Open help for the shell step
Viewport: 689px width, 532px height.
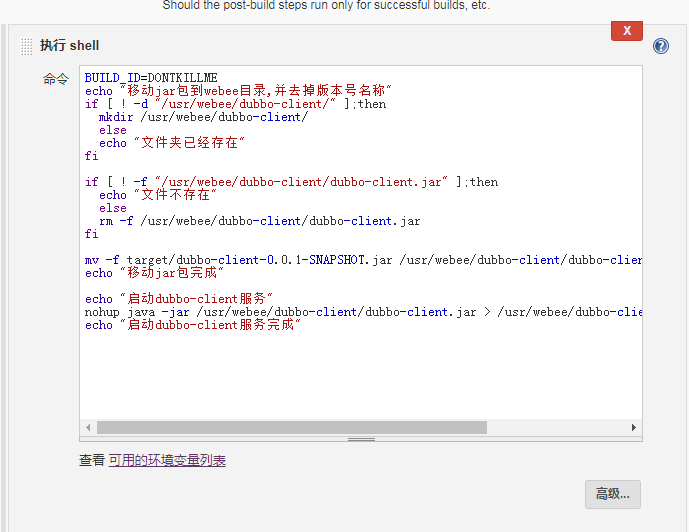[x=660, y=46]
